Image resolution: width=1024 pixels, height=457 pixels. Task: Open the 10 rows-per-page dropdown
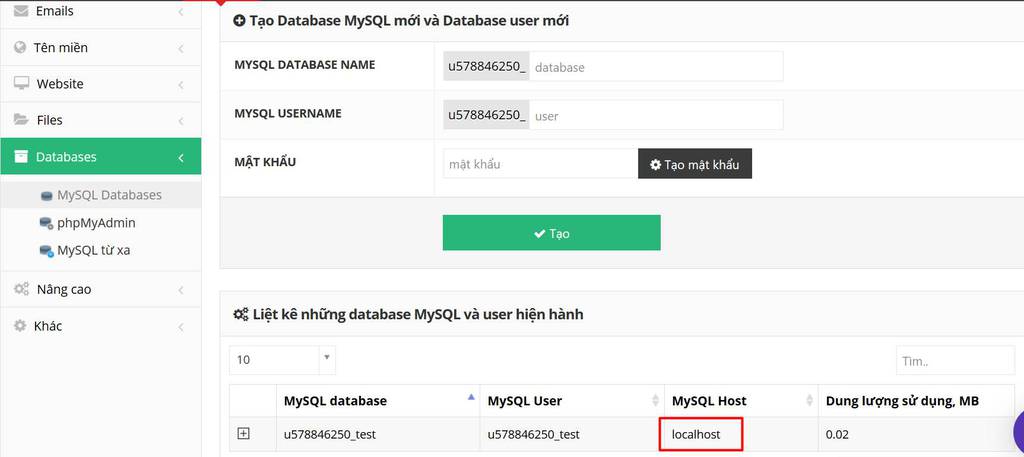coord(282,360)
